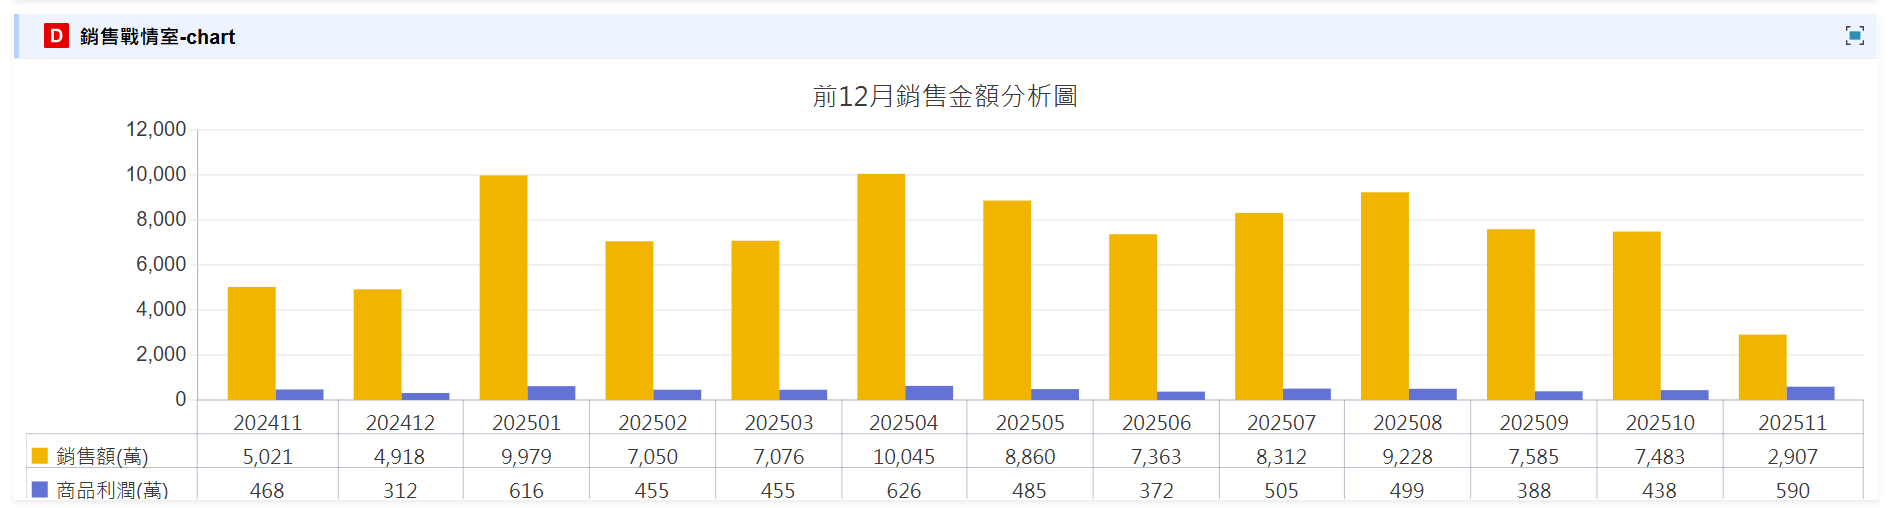Click the blue 商品利潤(萬) legend swatch
This screenshot has height=508, width=1888.
coord(40,490)
